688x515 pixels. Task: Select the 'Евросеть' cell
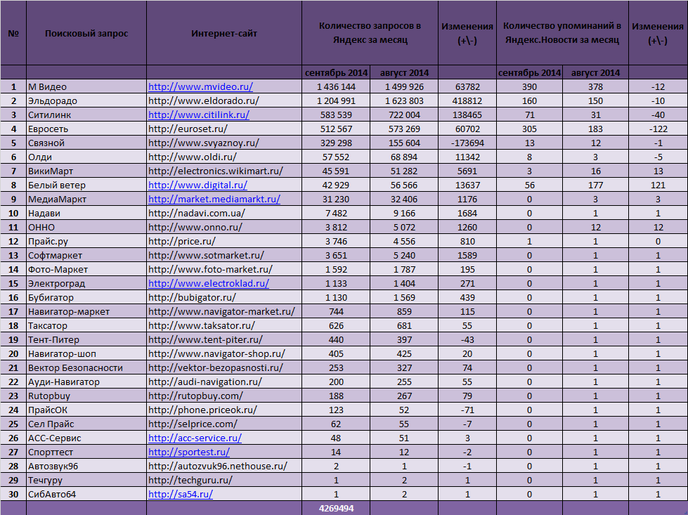[x=86, y=129]
